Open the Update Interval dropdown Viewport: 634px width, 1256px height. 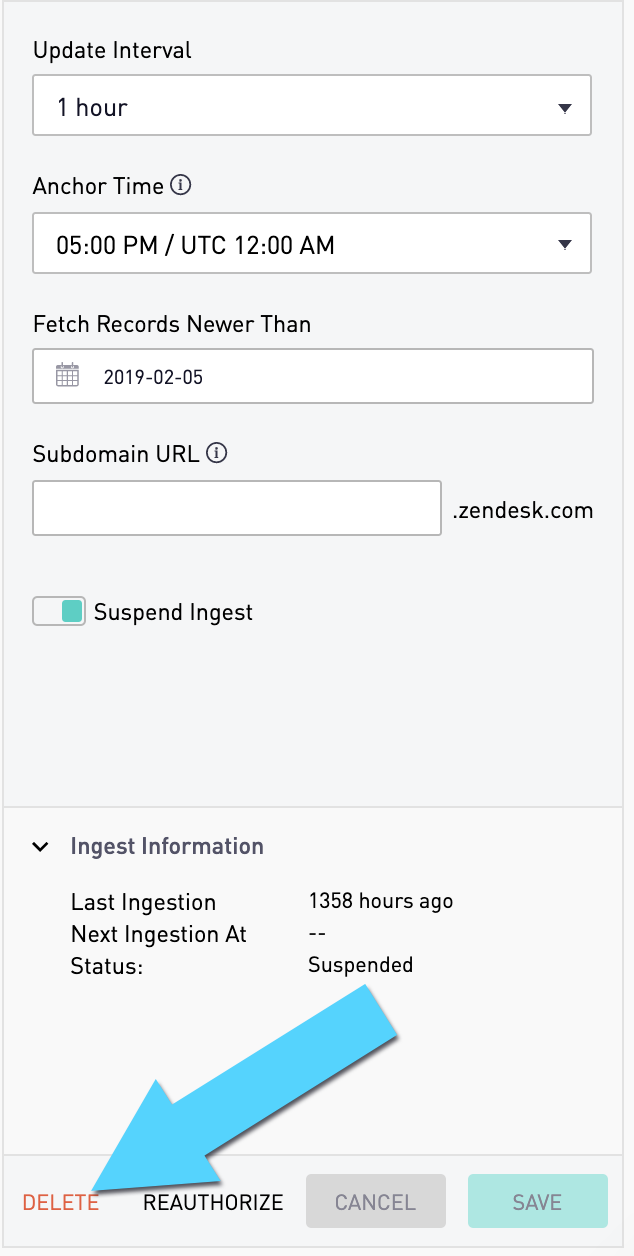pos(312,107)
